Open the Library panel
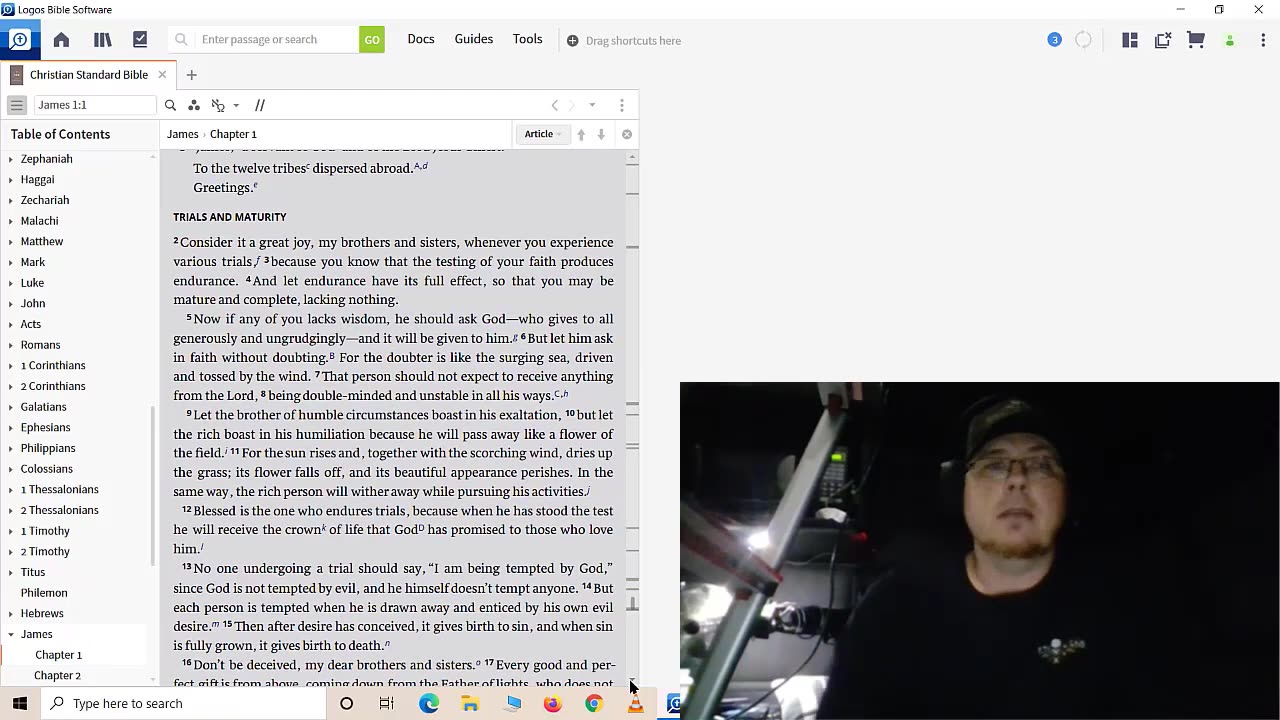1280x720 pixels. click(x=102, y=40)
